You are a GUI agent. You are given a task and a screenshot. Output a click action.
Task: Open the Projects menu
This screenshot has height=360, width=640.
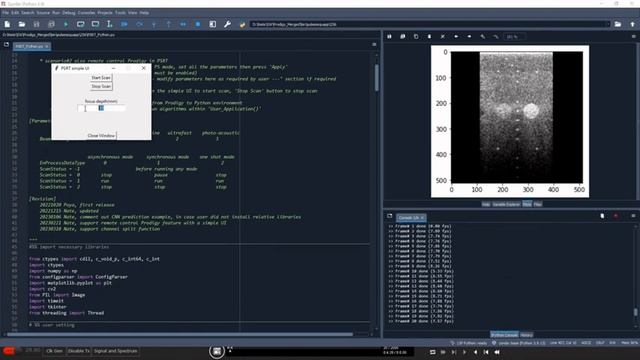click(105, 13)
